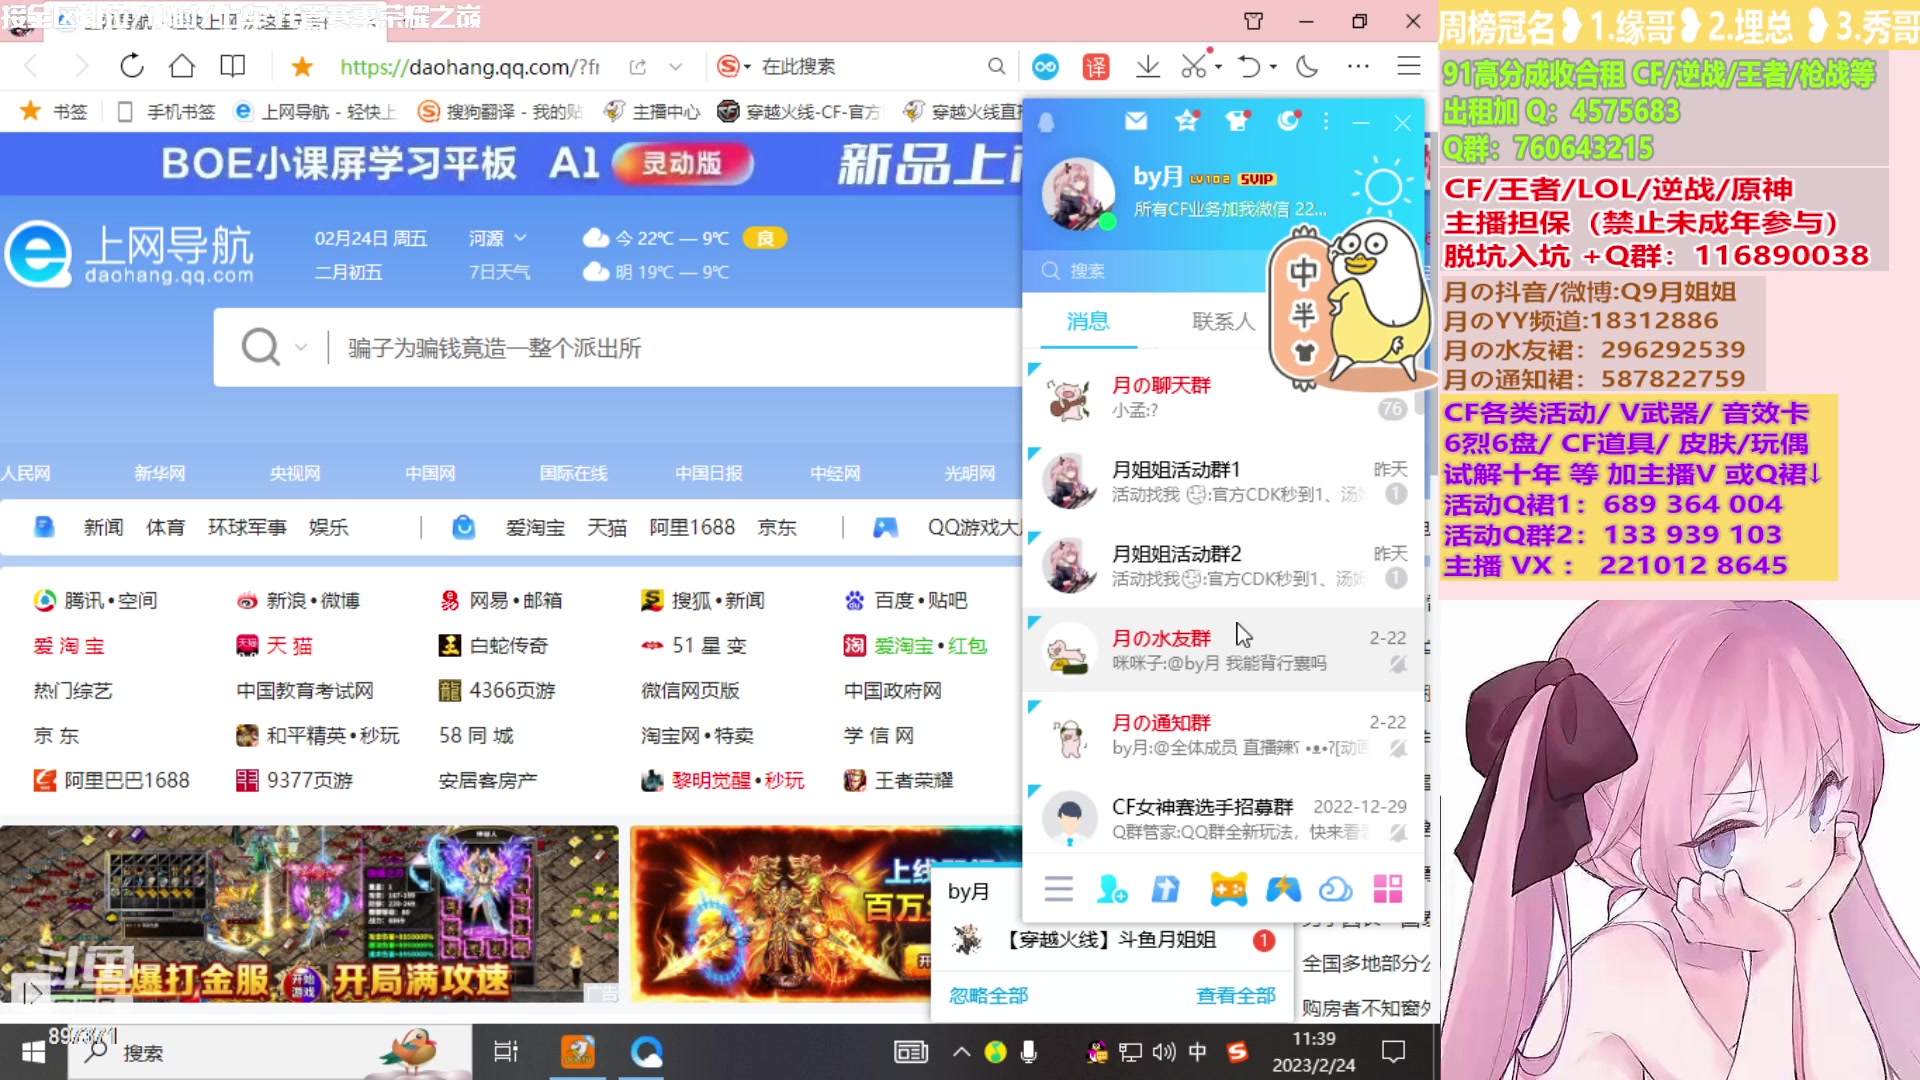Click the QQ notification bell icon
This screenshot has height=1080, width=1920.
[x=1046, y=122]
